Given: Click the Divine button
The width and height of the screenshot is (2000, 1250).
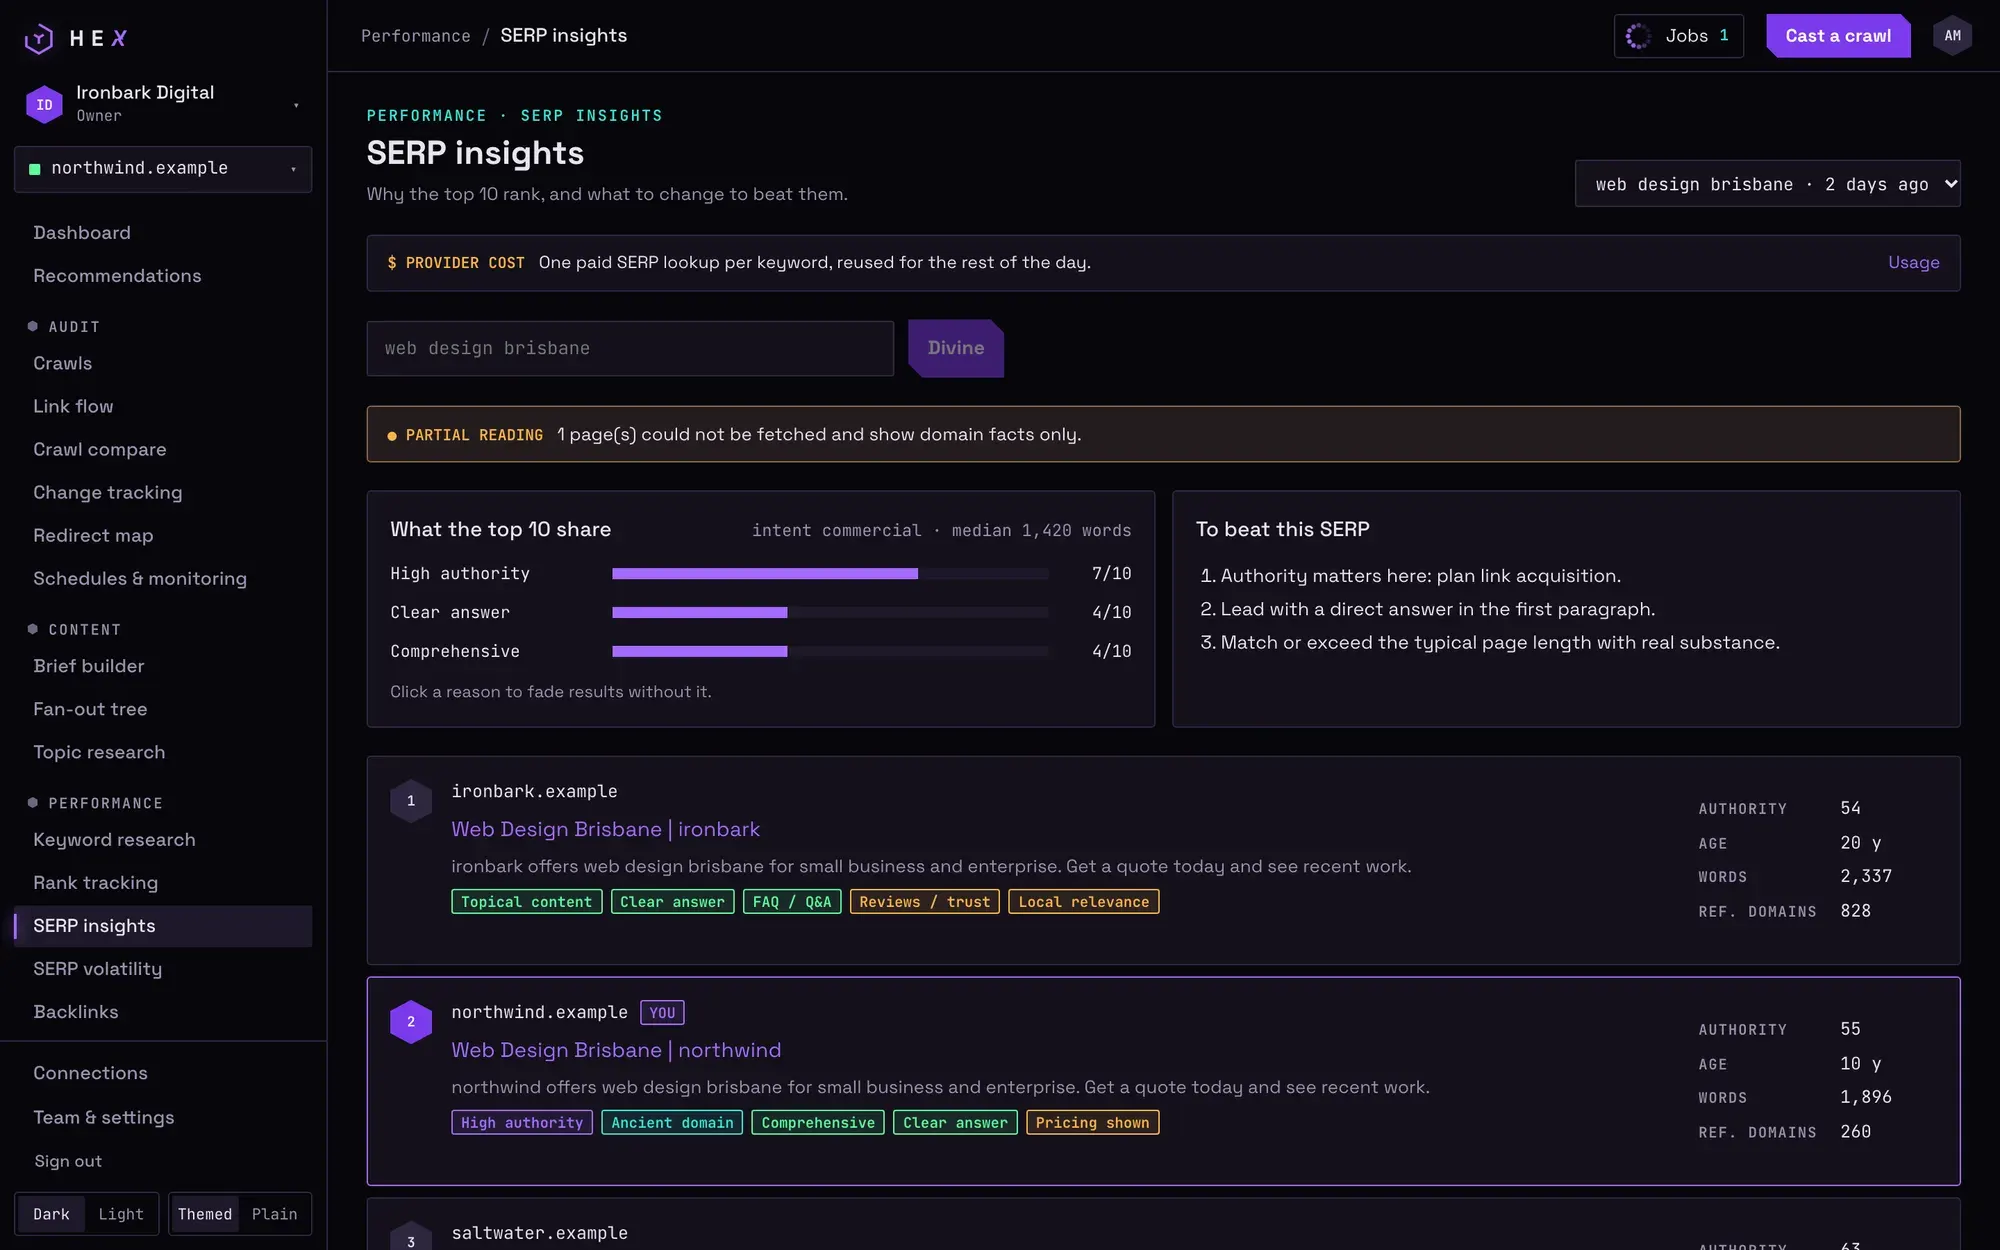Looking at the screenshot, I should tap(956, 348).
